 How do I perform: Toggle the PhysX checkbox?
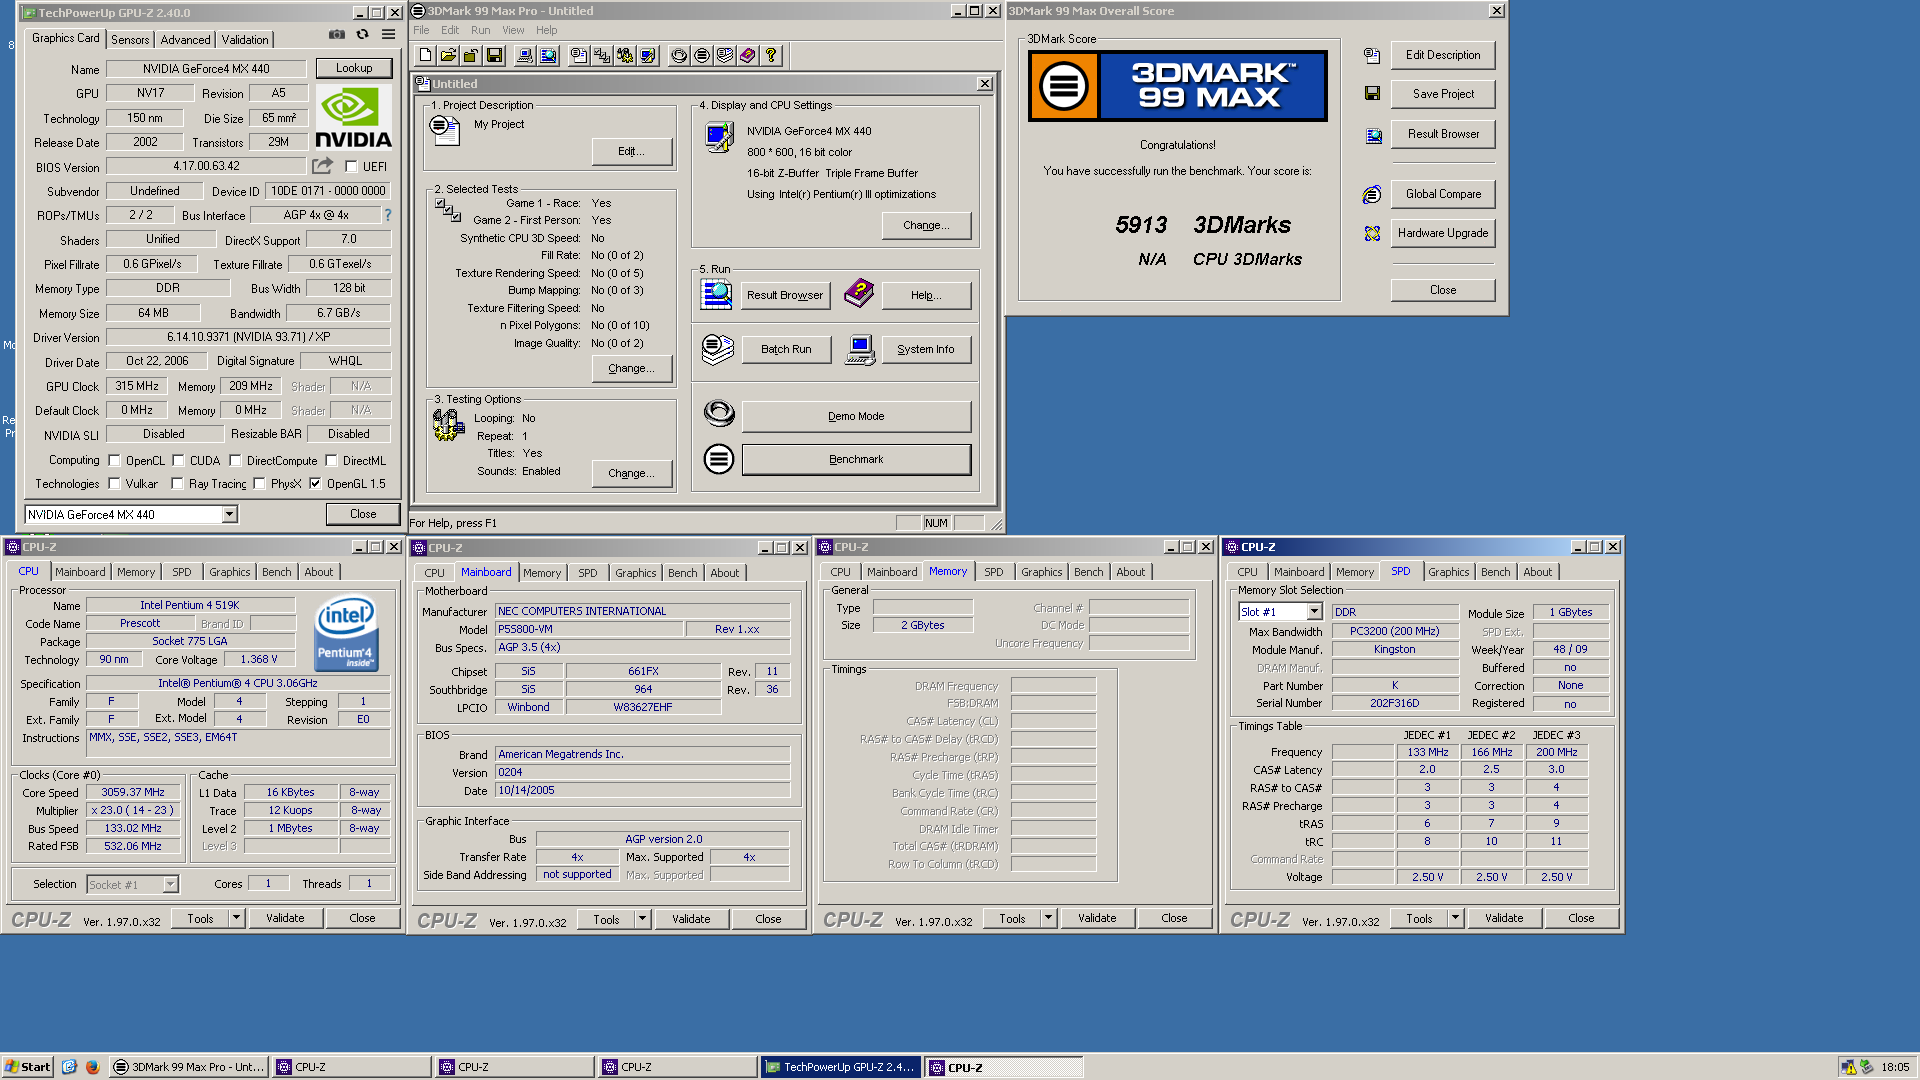[x=259, y=484]
